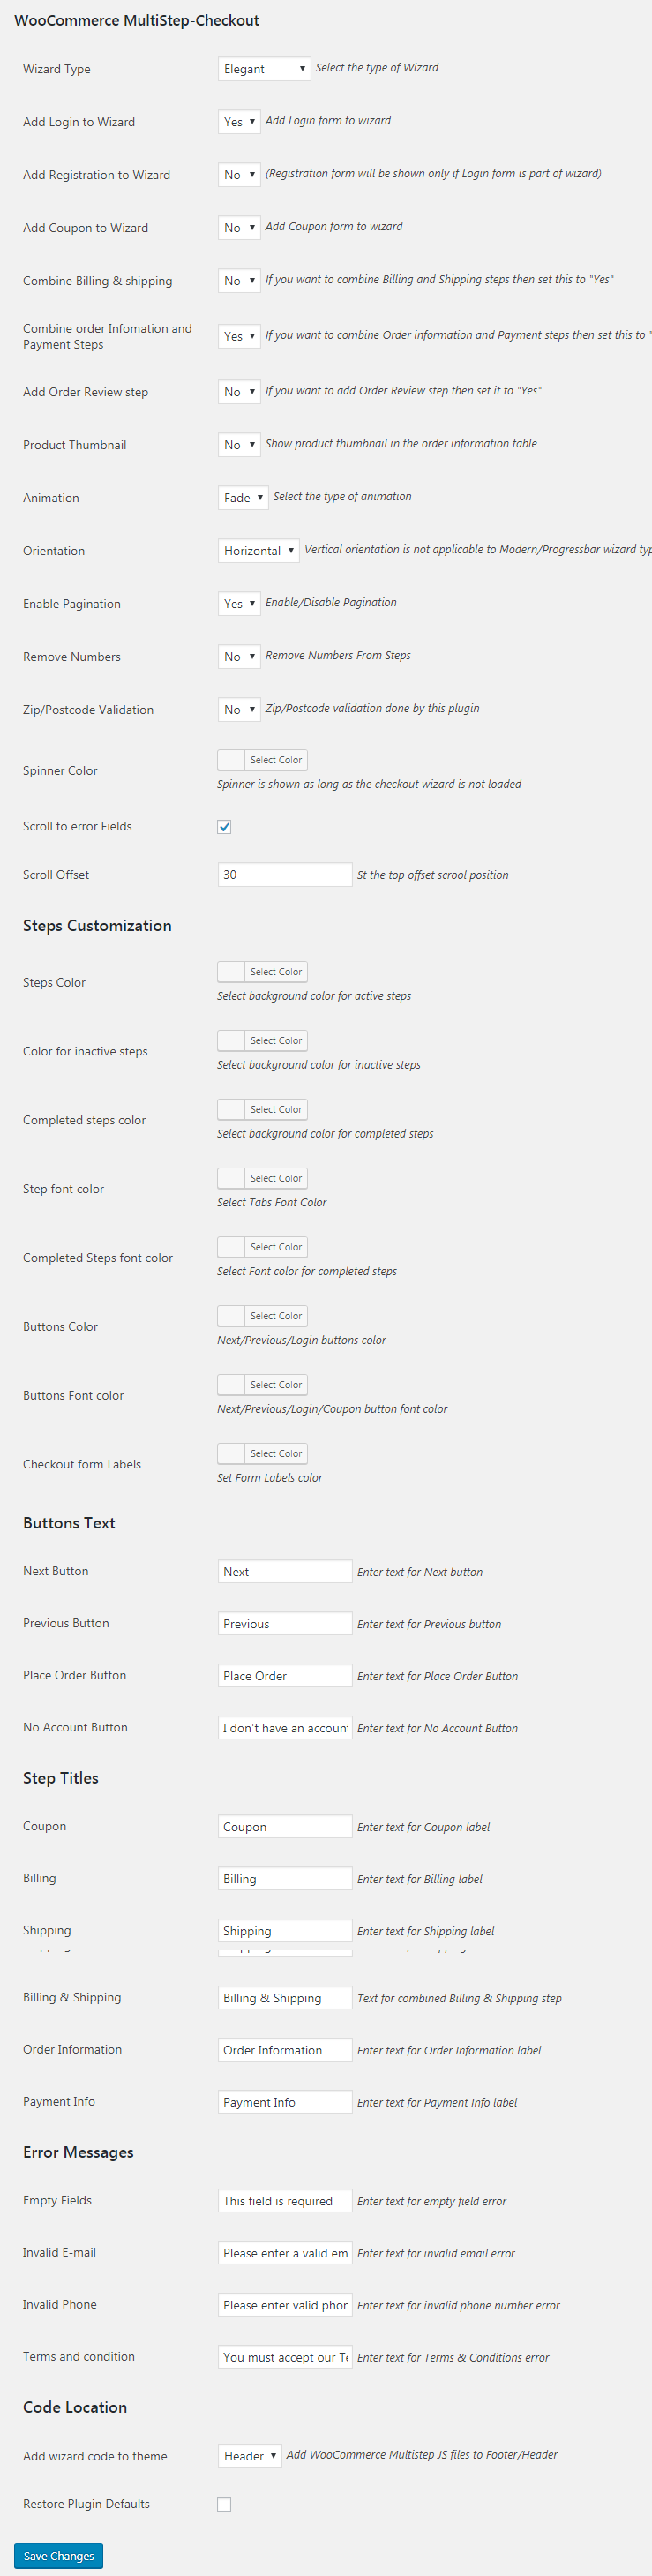Screen dimensions: 652x2576
Task: Open Add wizard code to theme dropdown
Action: [x=249, y=2455]
